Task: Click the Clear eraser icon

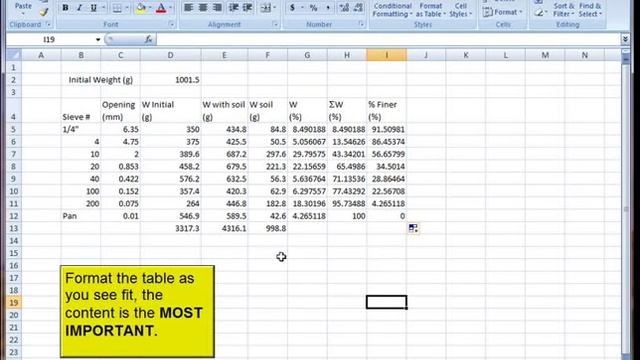Action: coord(539,13)
